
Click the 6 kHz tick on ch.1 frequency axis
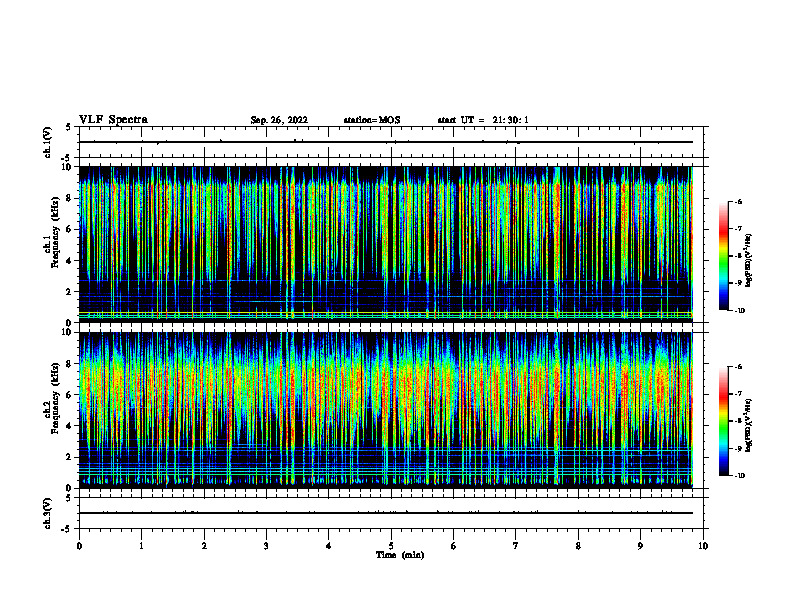pos(70,229)
